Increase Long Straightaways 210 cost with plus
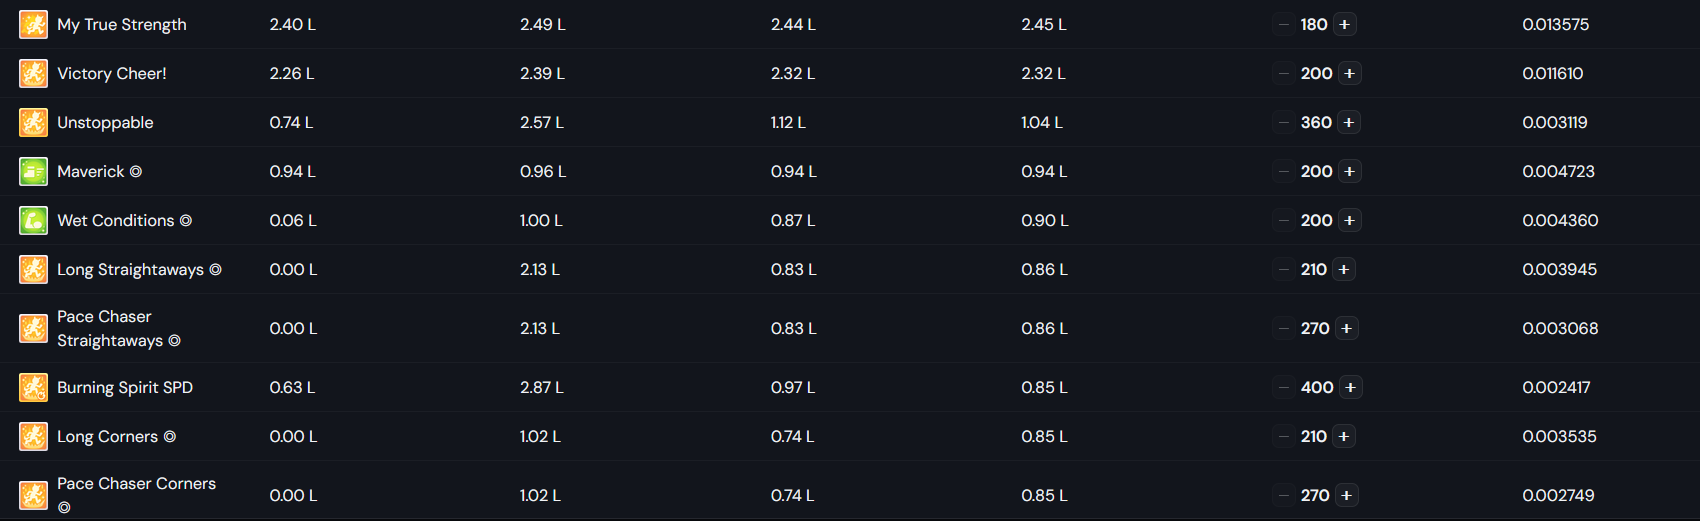 (1344, 269)
